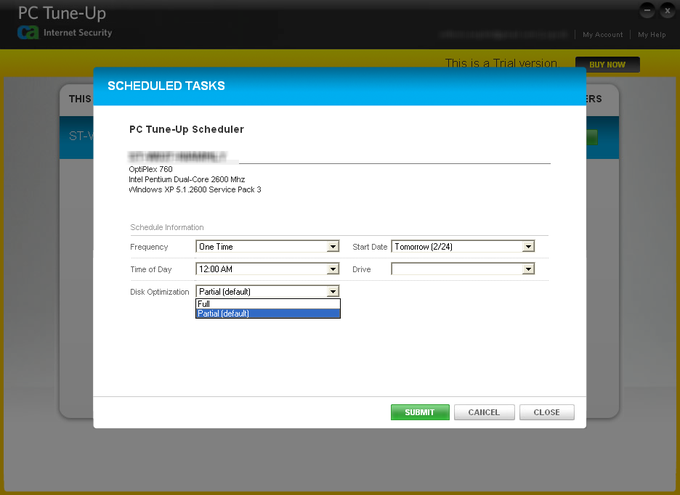Screen dimensions: 680x495
Task: Click the BUY NOW button
Action: tap(607, 65)
